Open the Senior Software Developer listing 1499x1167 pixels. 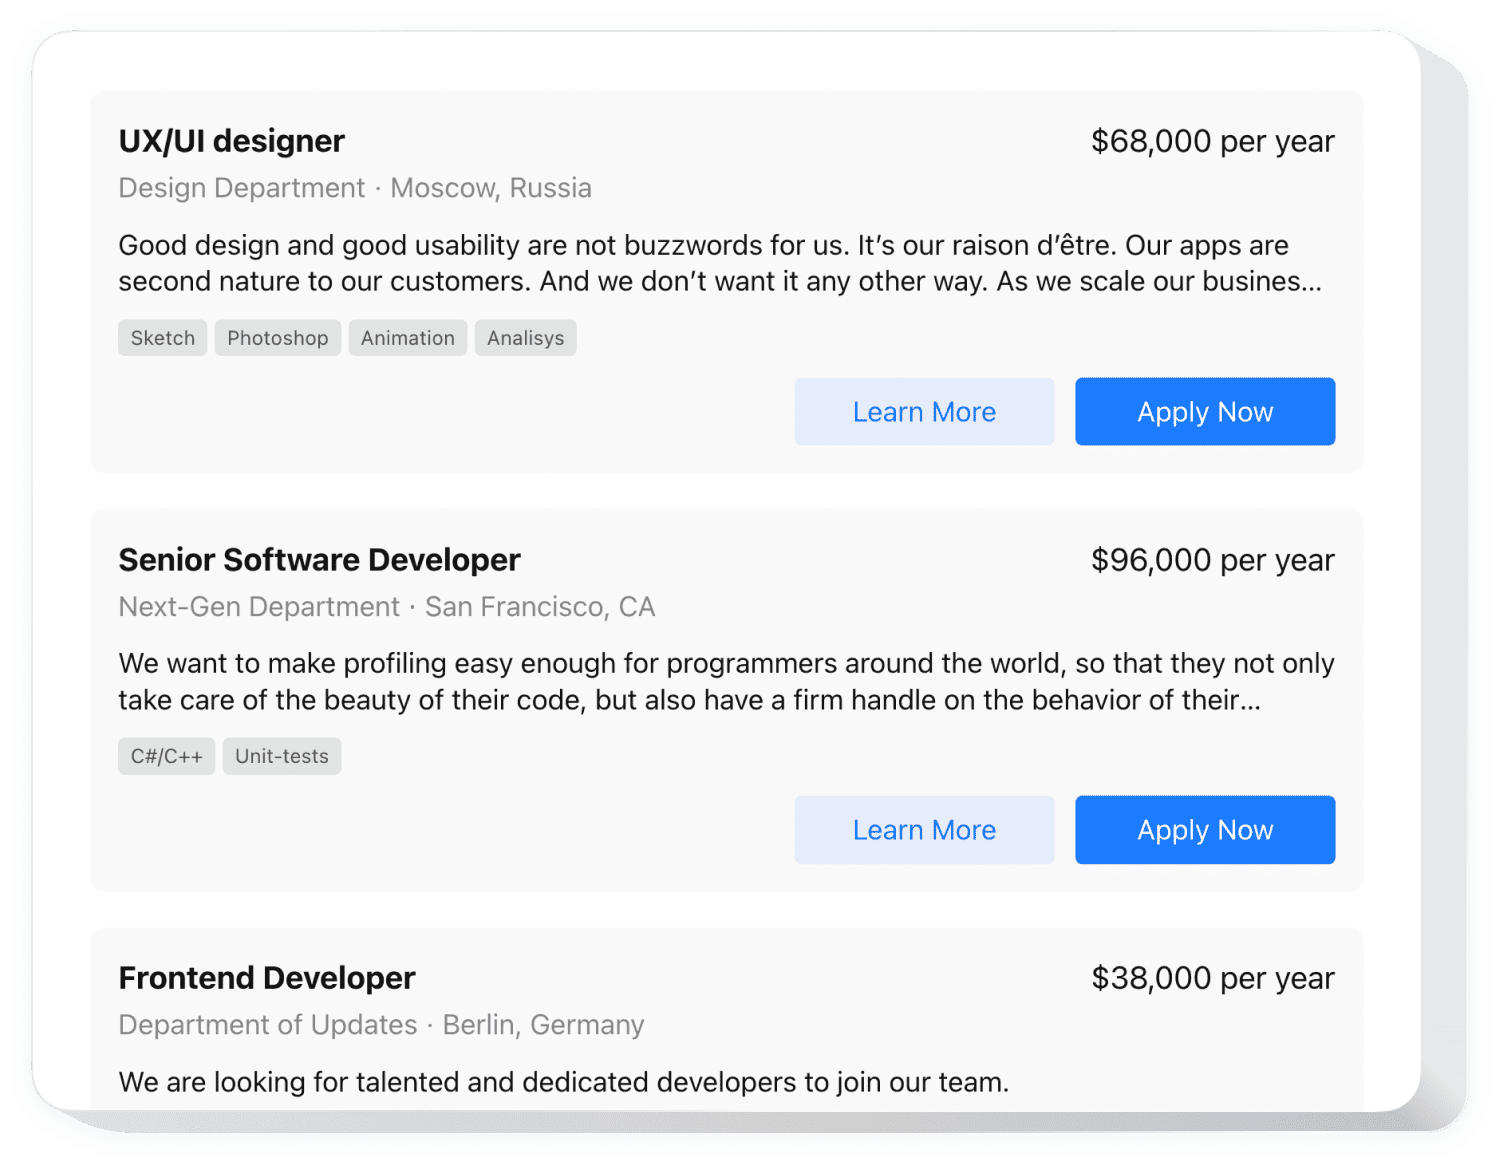(x=319, y=560)
